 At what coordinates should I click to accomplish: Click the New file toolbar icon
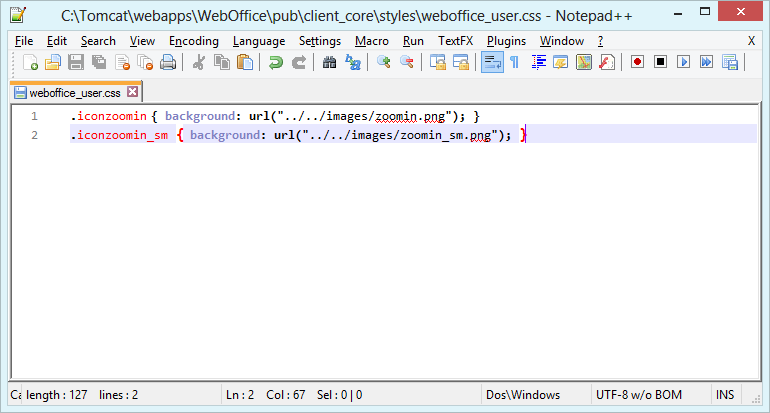(30, 62)
